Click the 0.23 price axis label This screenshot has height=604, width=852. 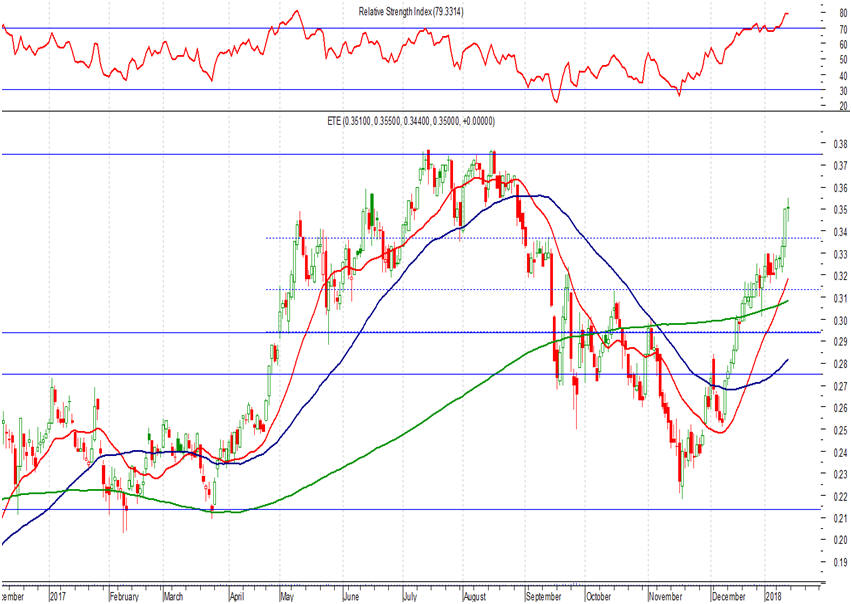click(x=841, y=474)
